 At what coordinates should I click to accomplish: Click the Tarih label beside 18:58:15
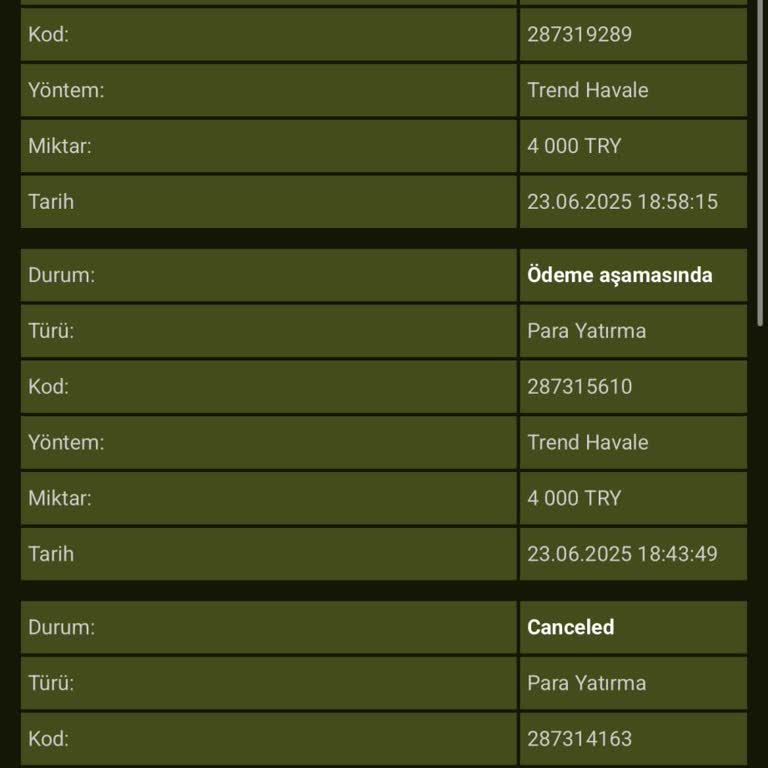pos(51,202)
